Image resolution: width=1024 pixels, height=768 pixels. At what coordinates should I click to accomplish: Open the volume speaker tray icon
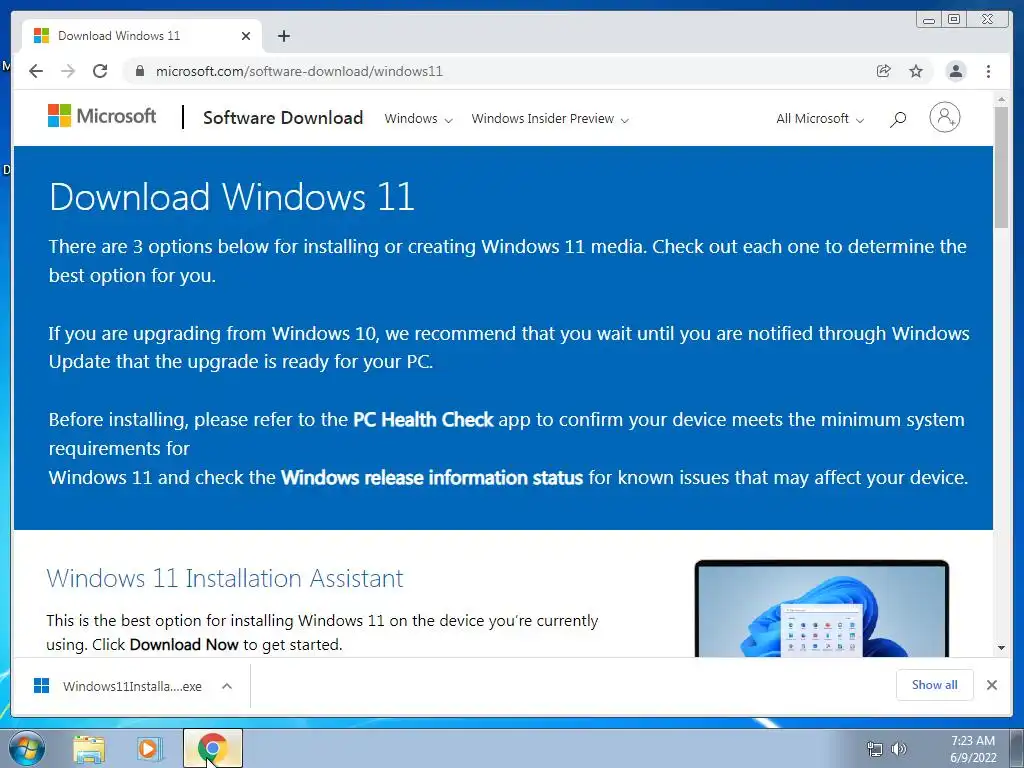point(899,750)
